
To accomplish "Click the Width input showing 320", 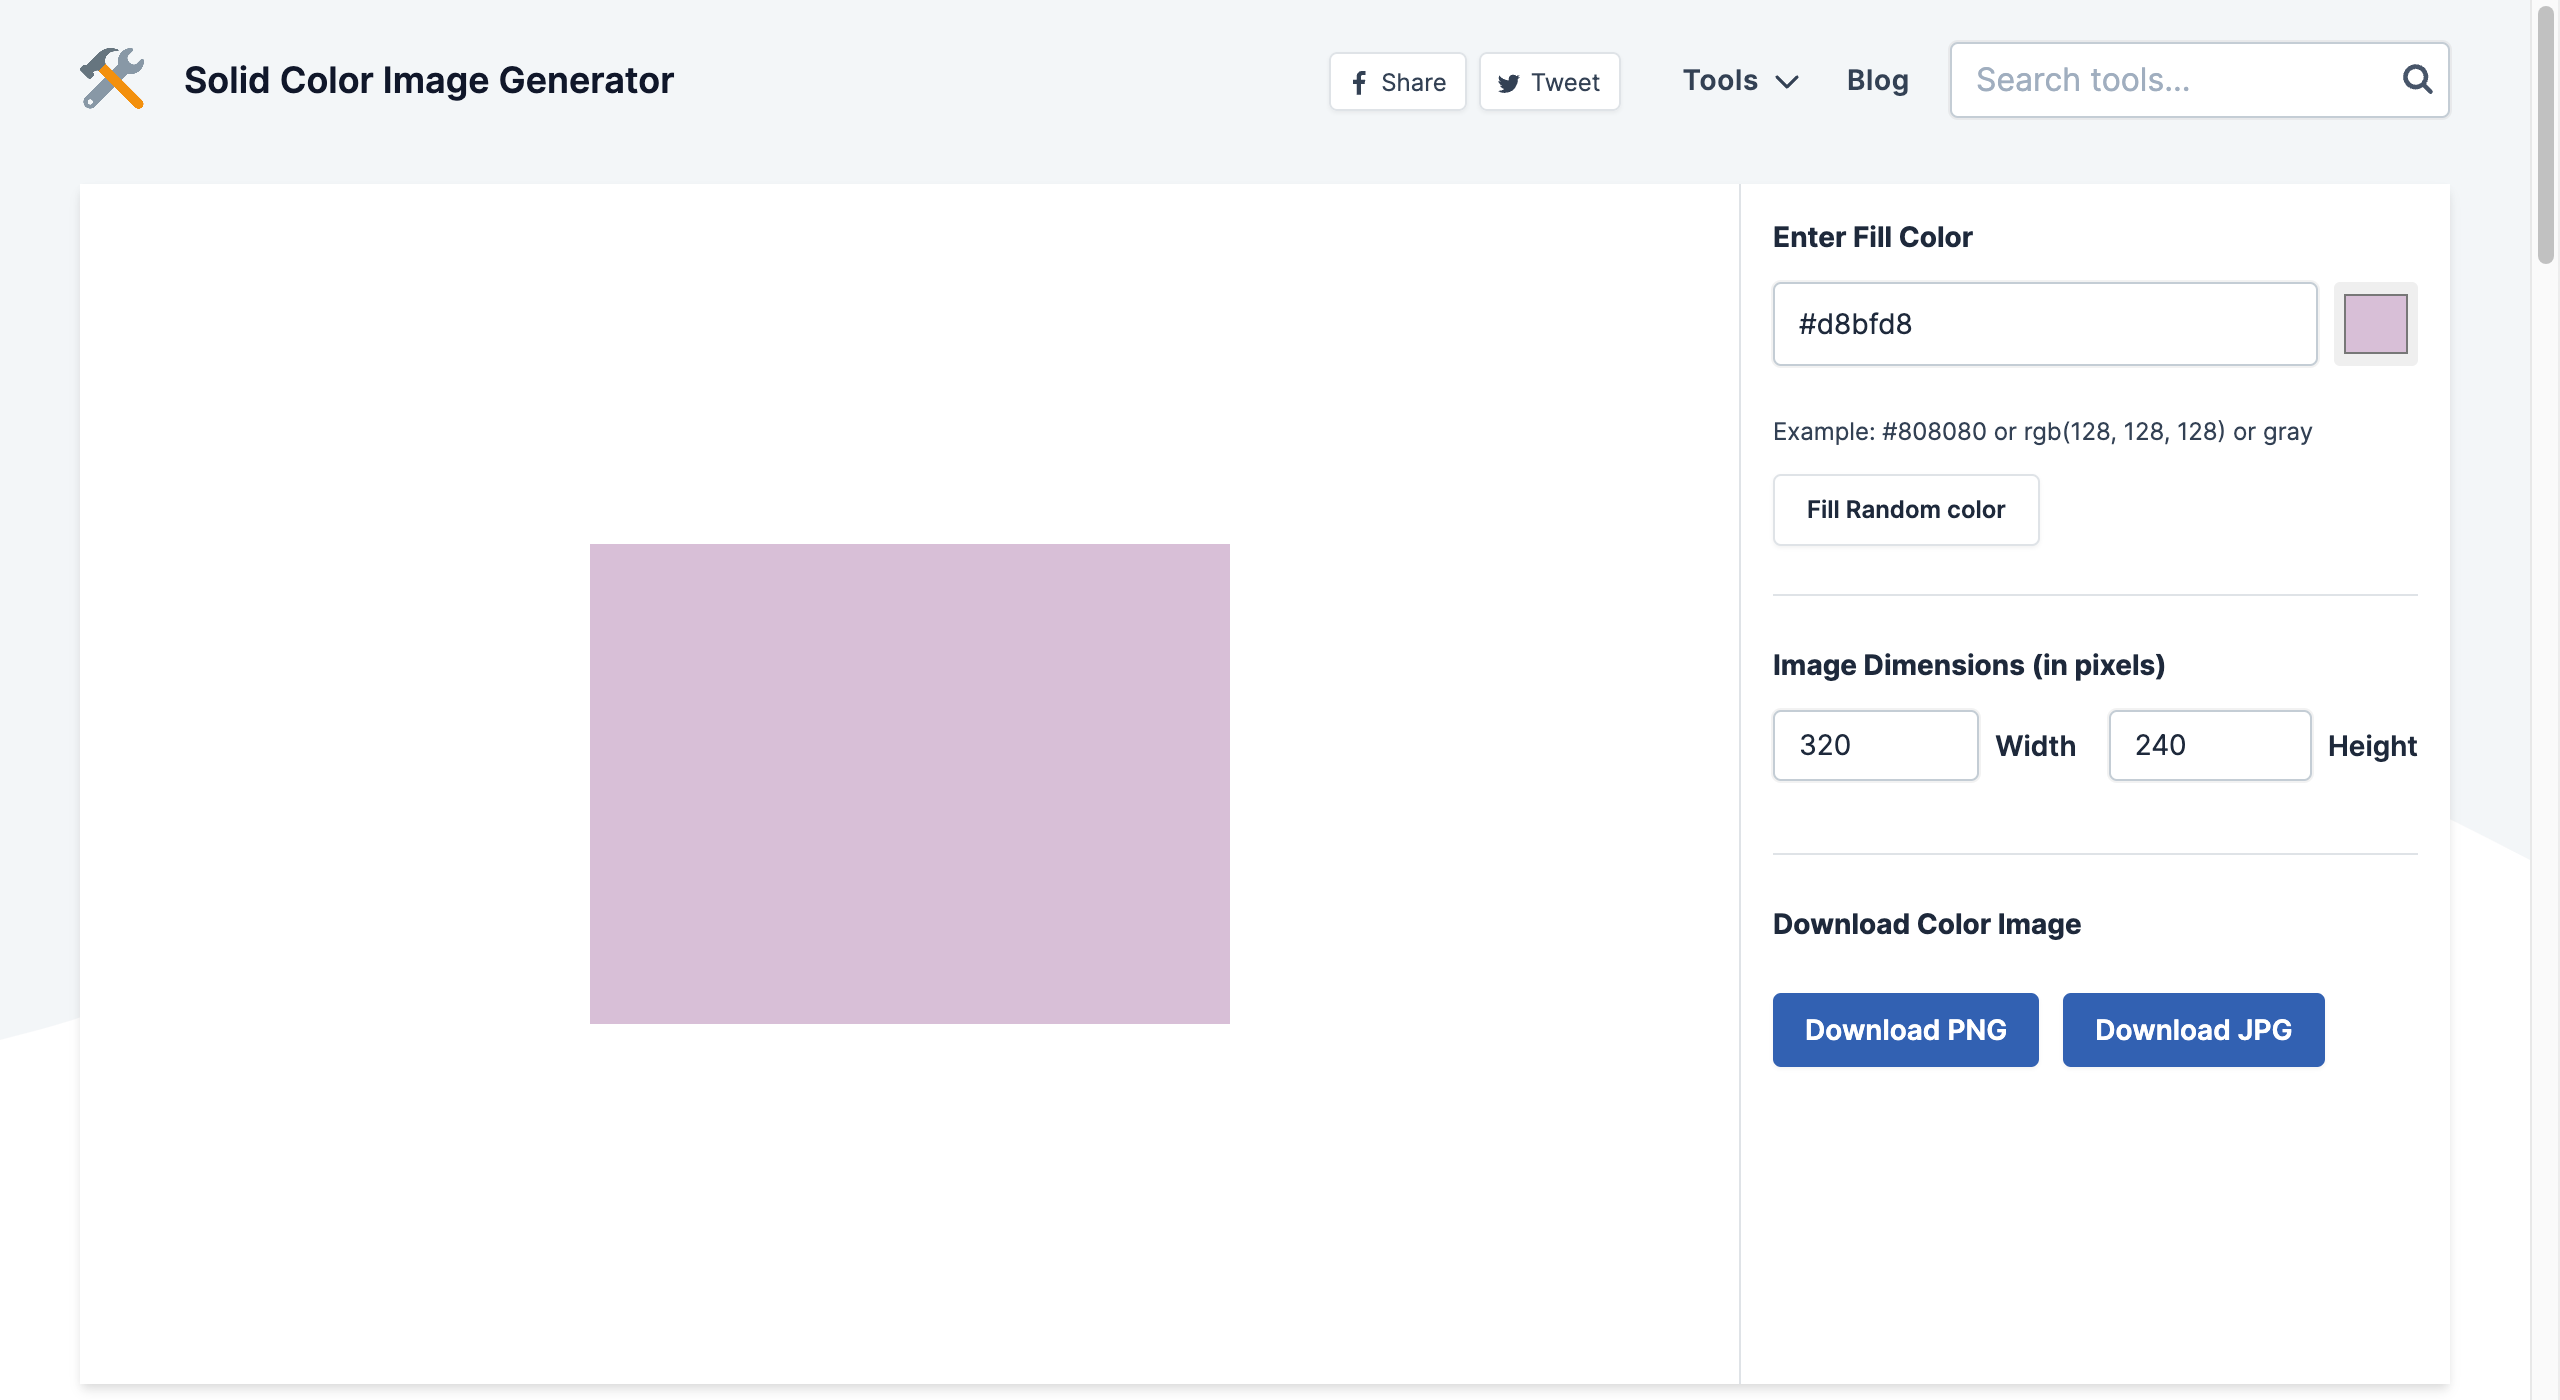I will (x=1875, y=745).
